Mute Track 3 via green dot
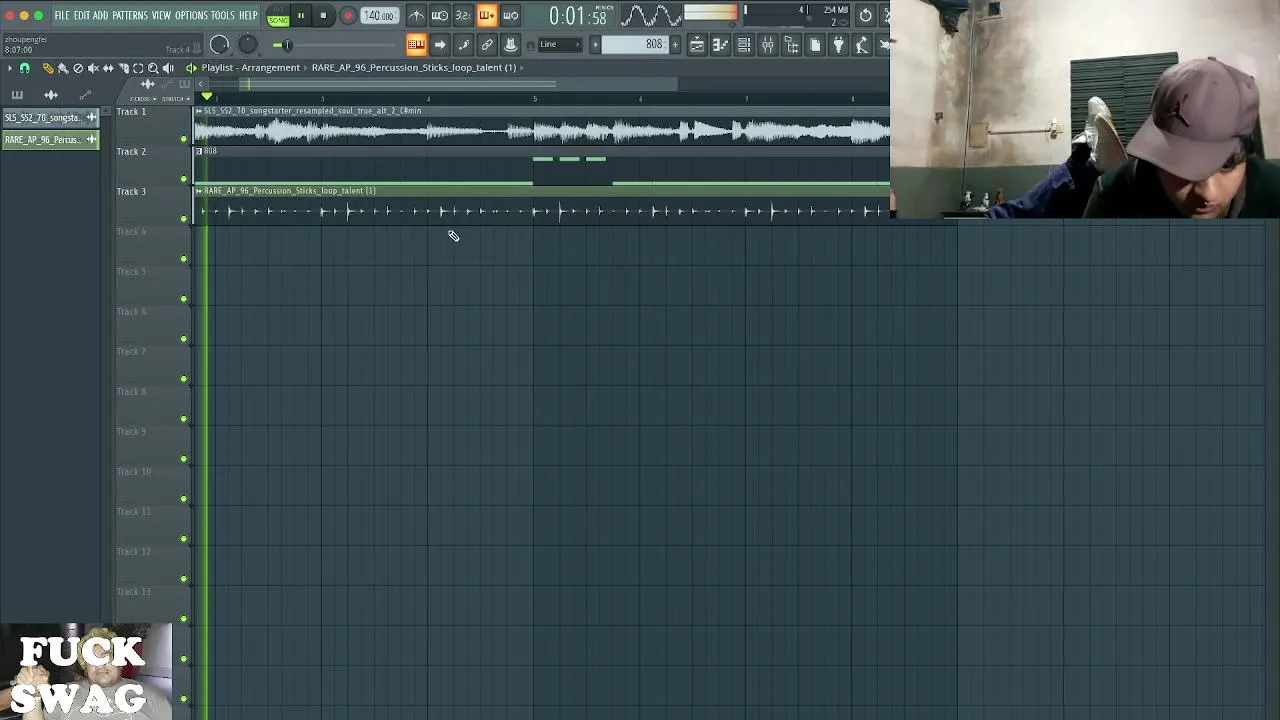1280x720 pixels. (184, 219)
